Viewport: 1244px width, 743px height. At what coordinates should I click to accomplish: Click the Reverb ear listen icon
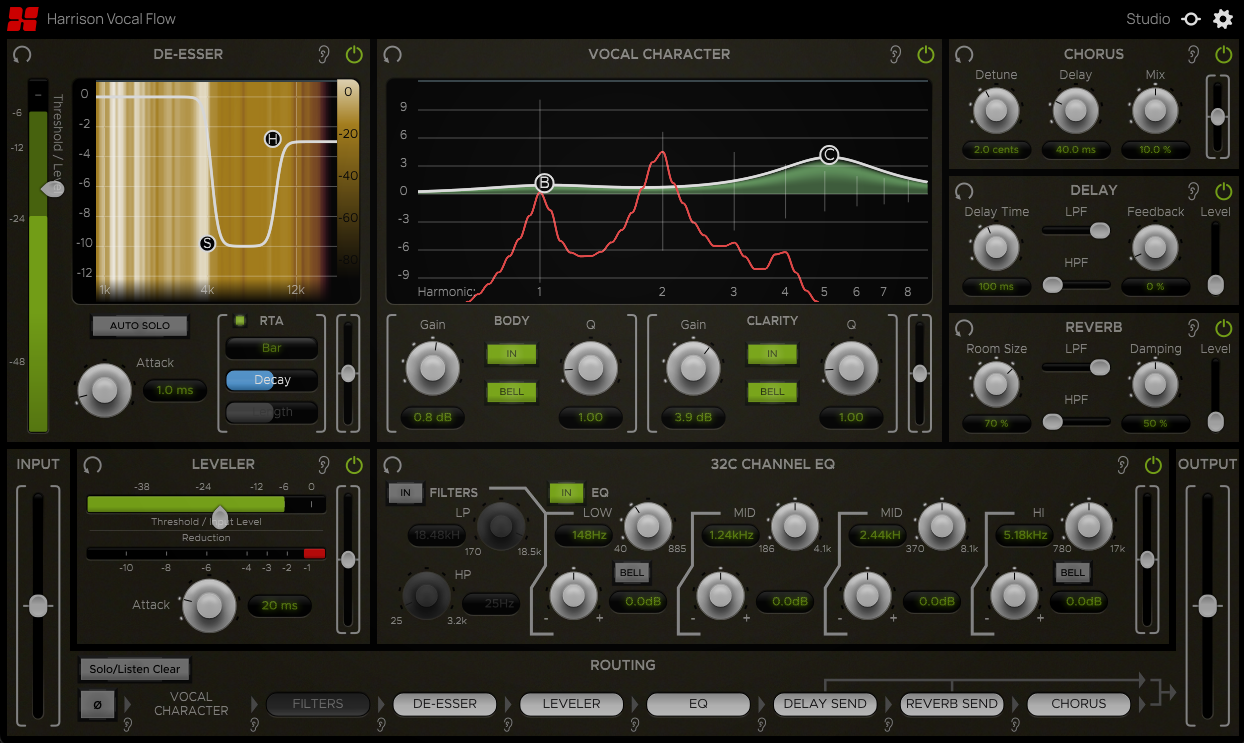click(x=1193, y=328)
